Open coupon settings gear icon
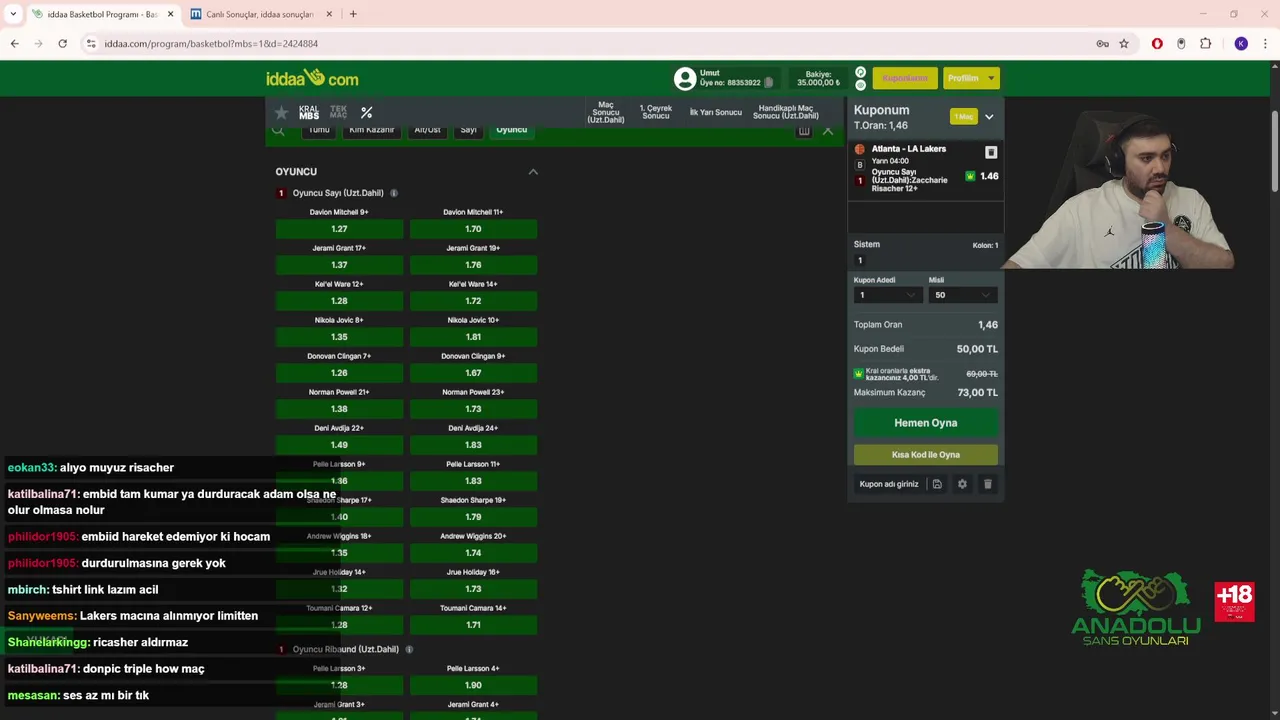Screen dimensions: 1280x720 [x=962, y=484]
